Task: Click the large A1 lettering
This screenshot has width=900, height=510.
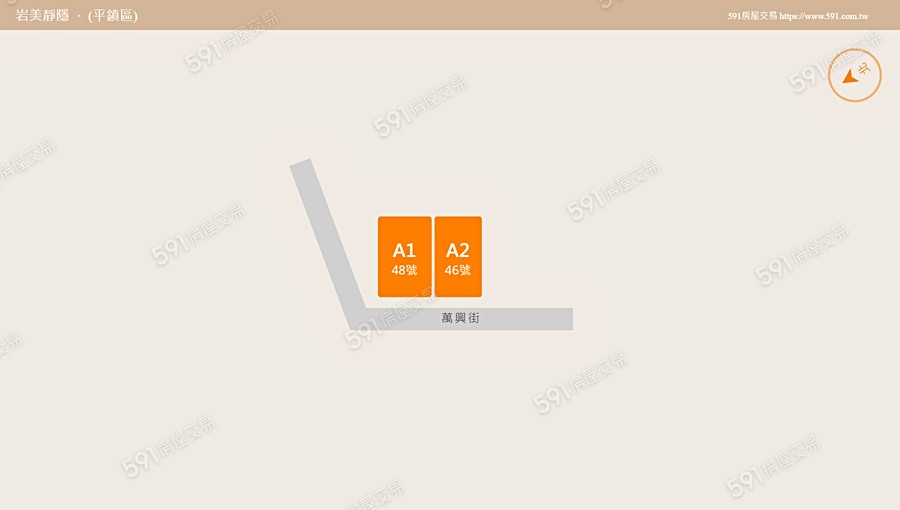Action: point(404,250)
